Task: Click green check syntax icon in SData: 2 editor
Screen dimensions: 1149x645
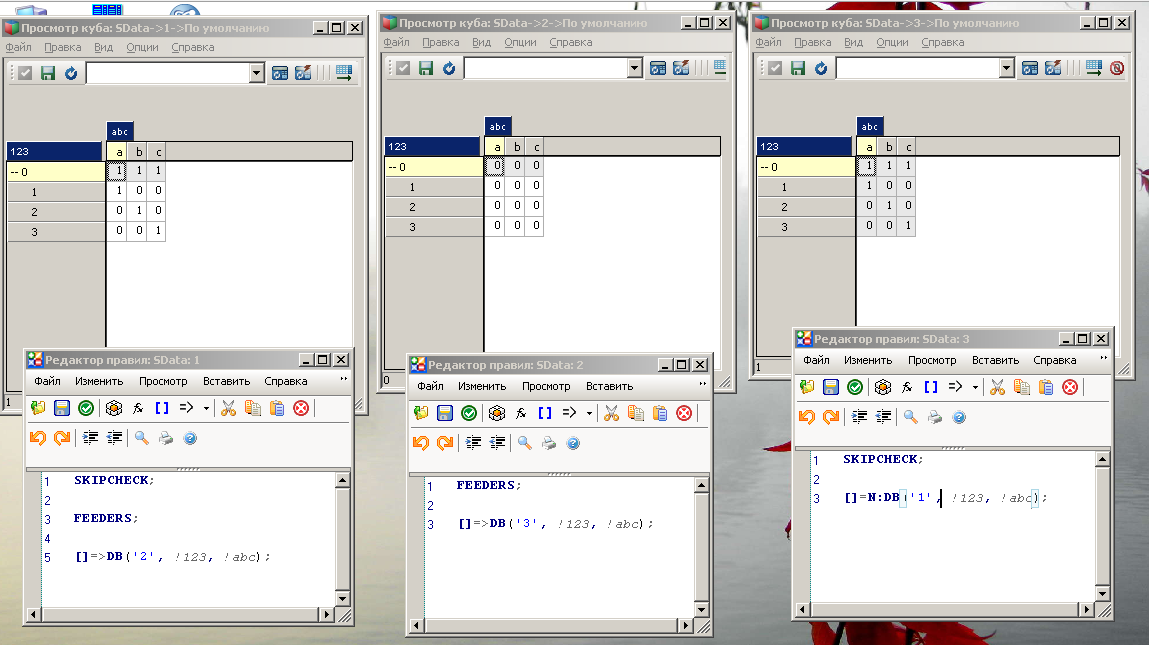Action: tap(468, 413)
